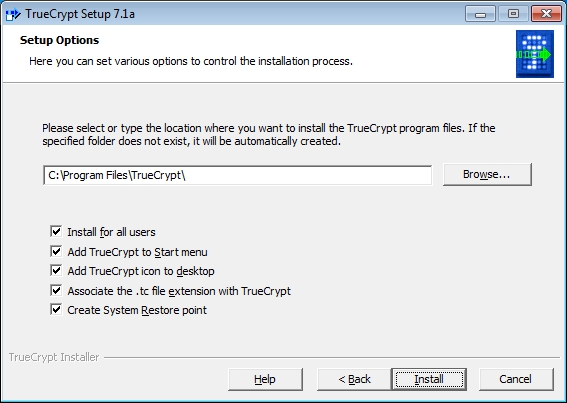Click the blue TrueCrypt installer logo graphic
Screen dimensions: 567x403
tap(535, 54)
